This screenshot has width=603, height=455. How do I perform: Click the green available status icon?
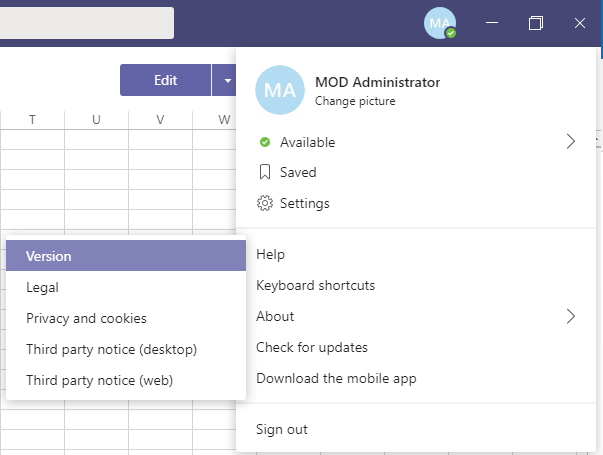[265, 142]
